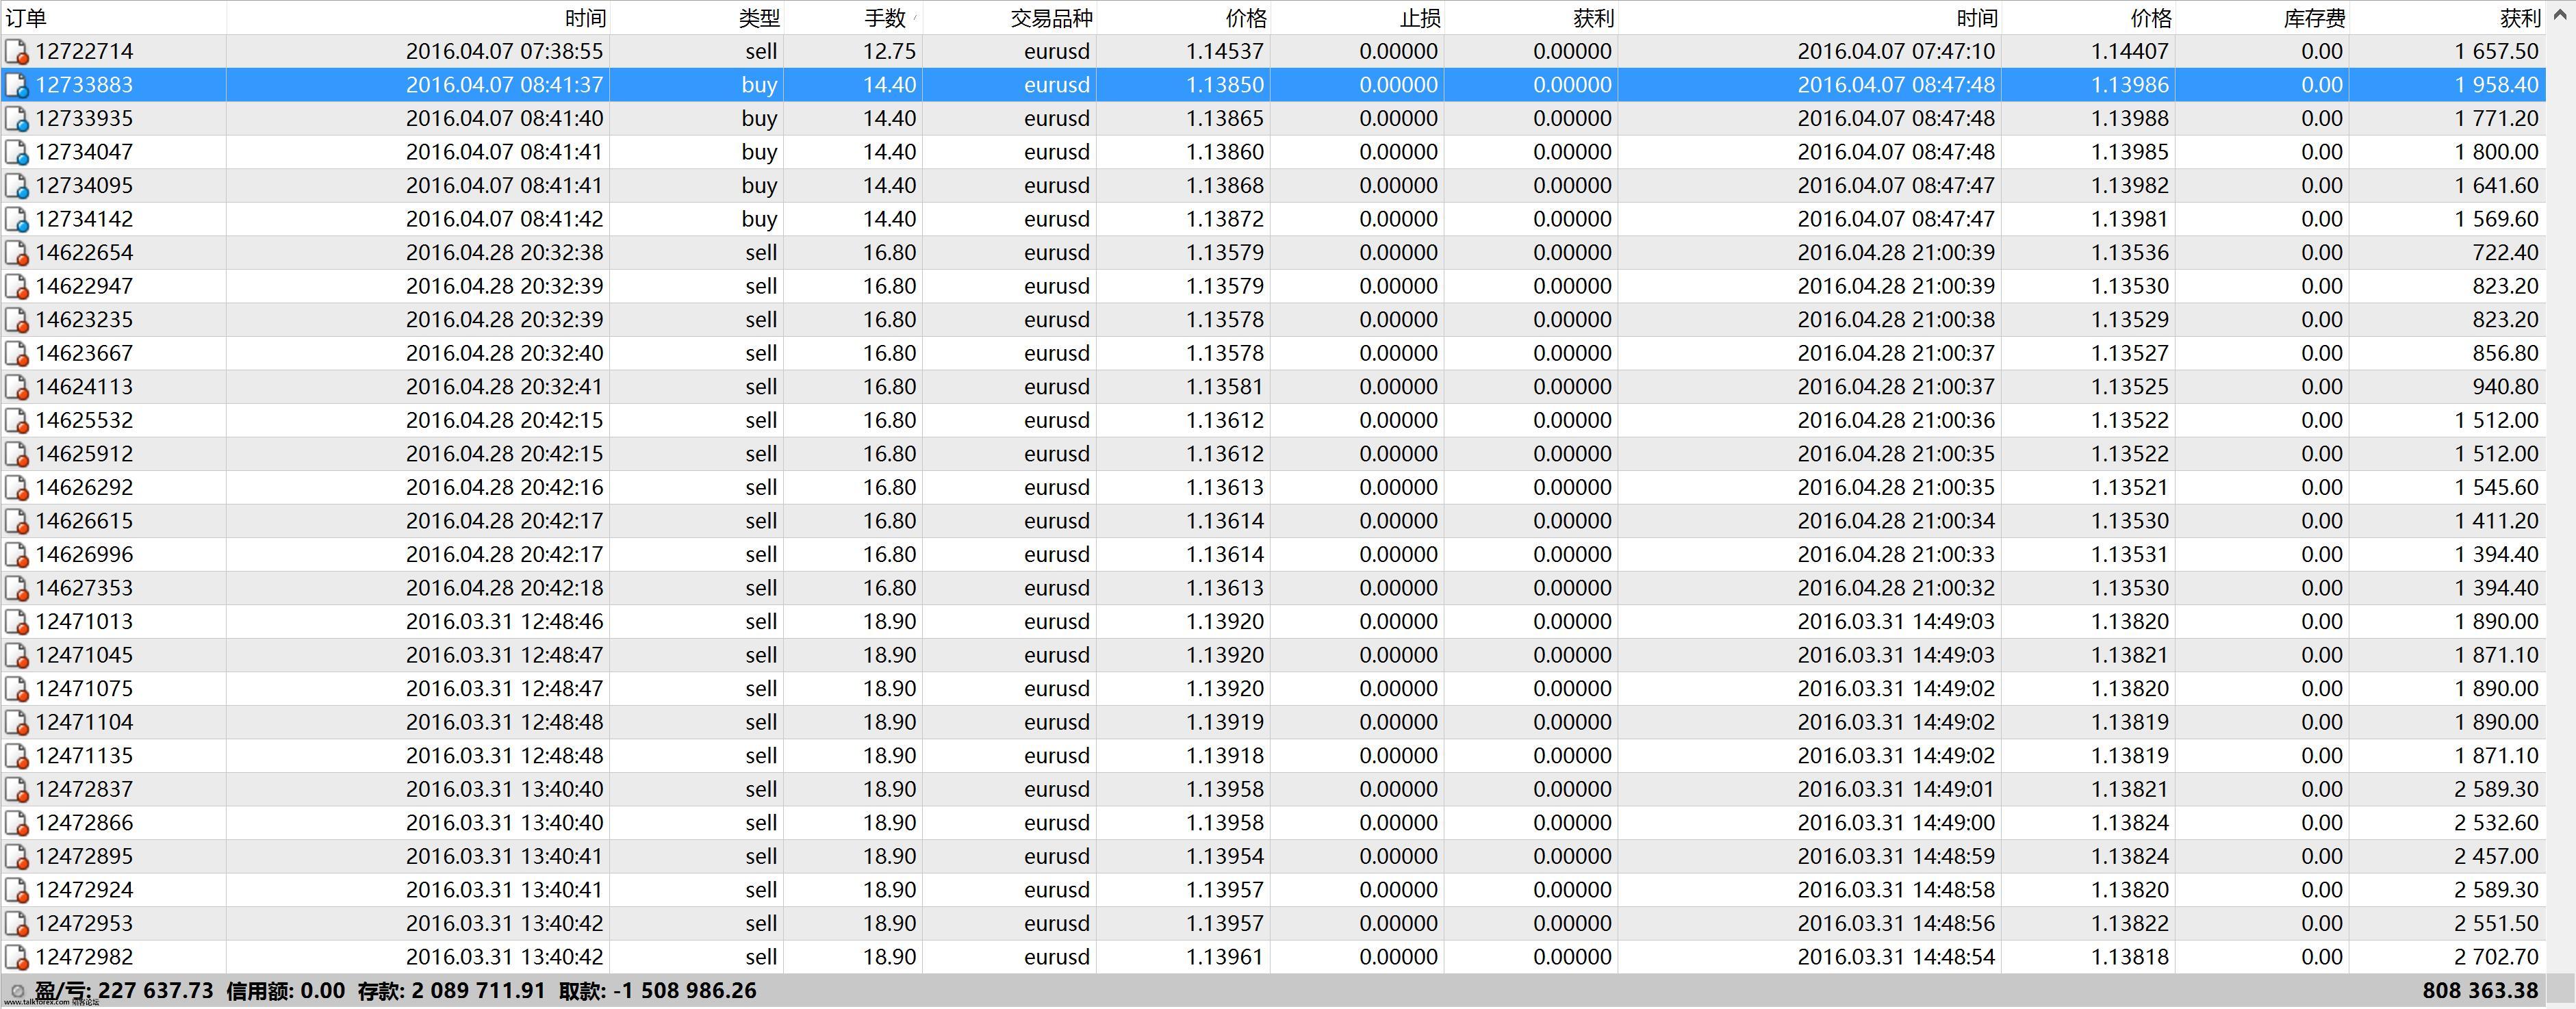The image size is (2576, 1009).
Task: Click the sell order icon for 14622947
Action: (x=17, y=287)
